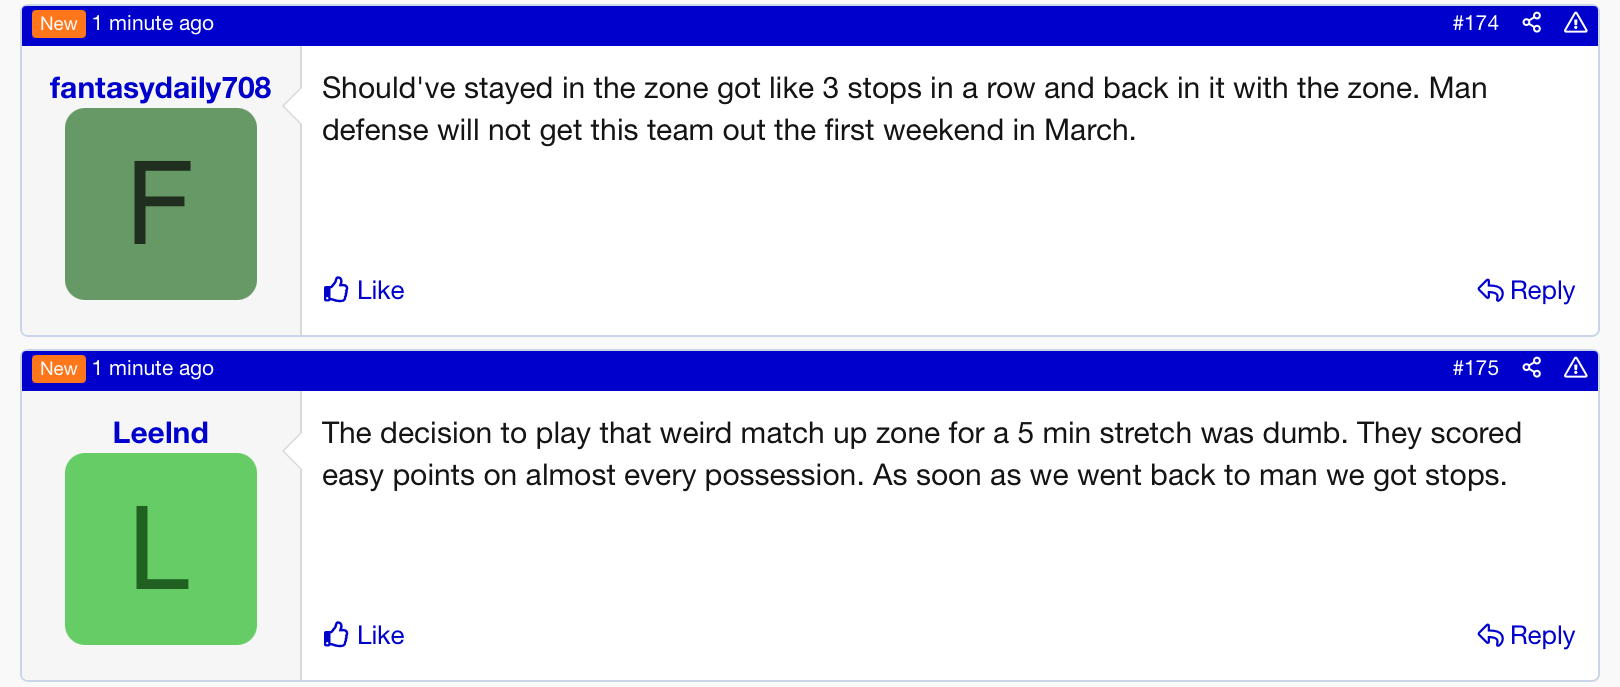
Task: Click fantasydaily708's green F avatar
Action: [161, 204]
